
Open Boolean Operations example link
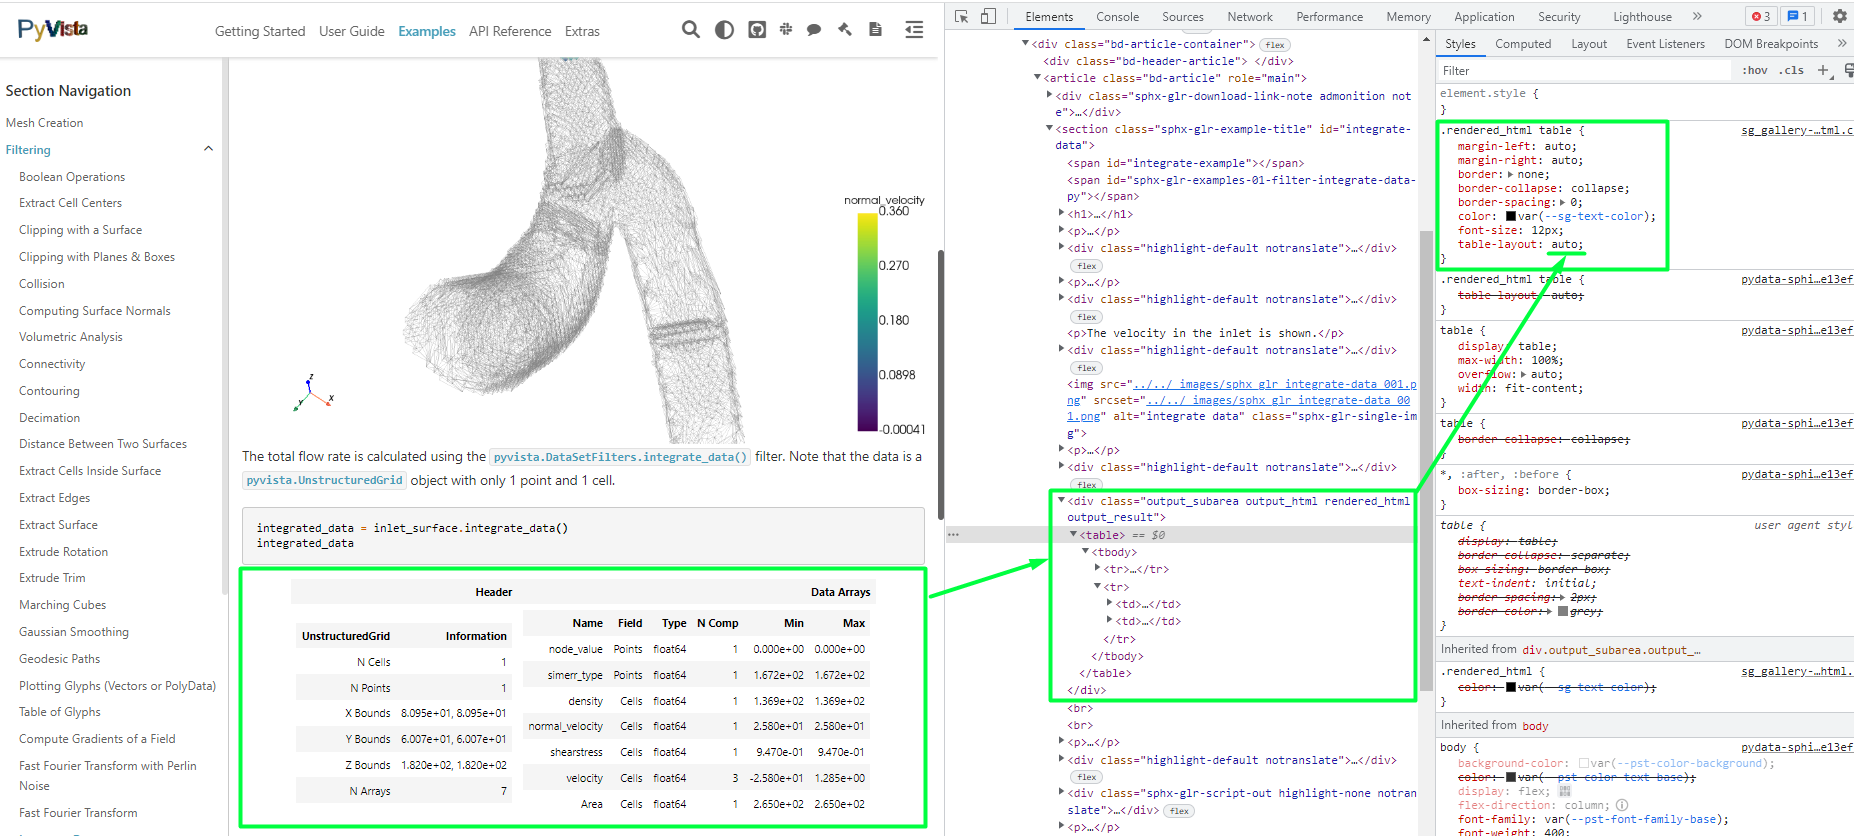72,177
